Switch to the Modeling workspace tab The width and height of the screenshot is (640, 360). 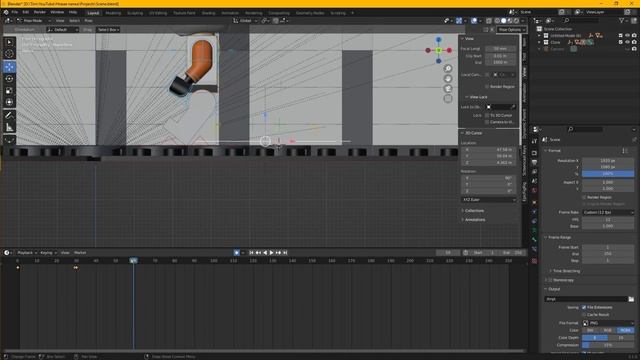[113, 13]
